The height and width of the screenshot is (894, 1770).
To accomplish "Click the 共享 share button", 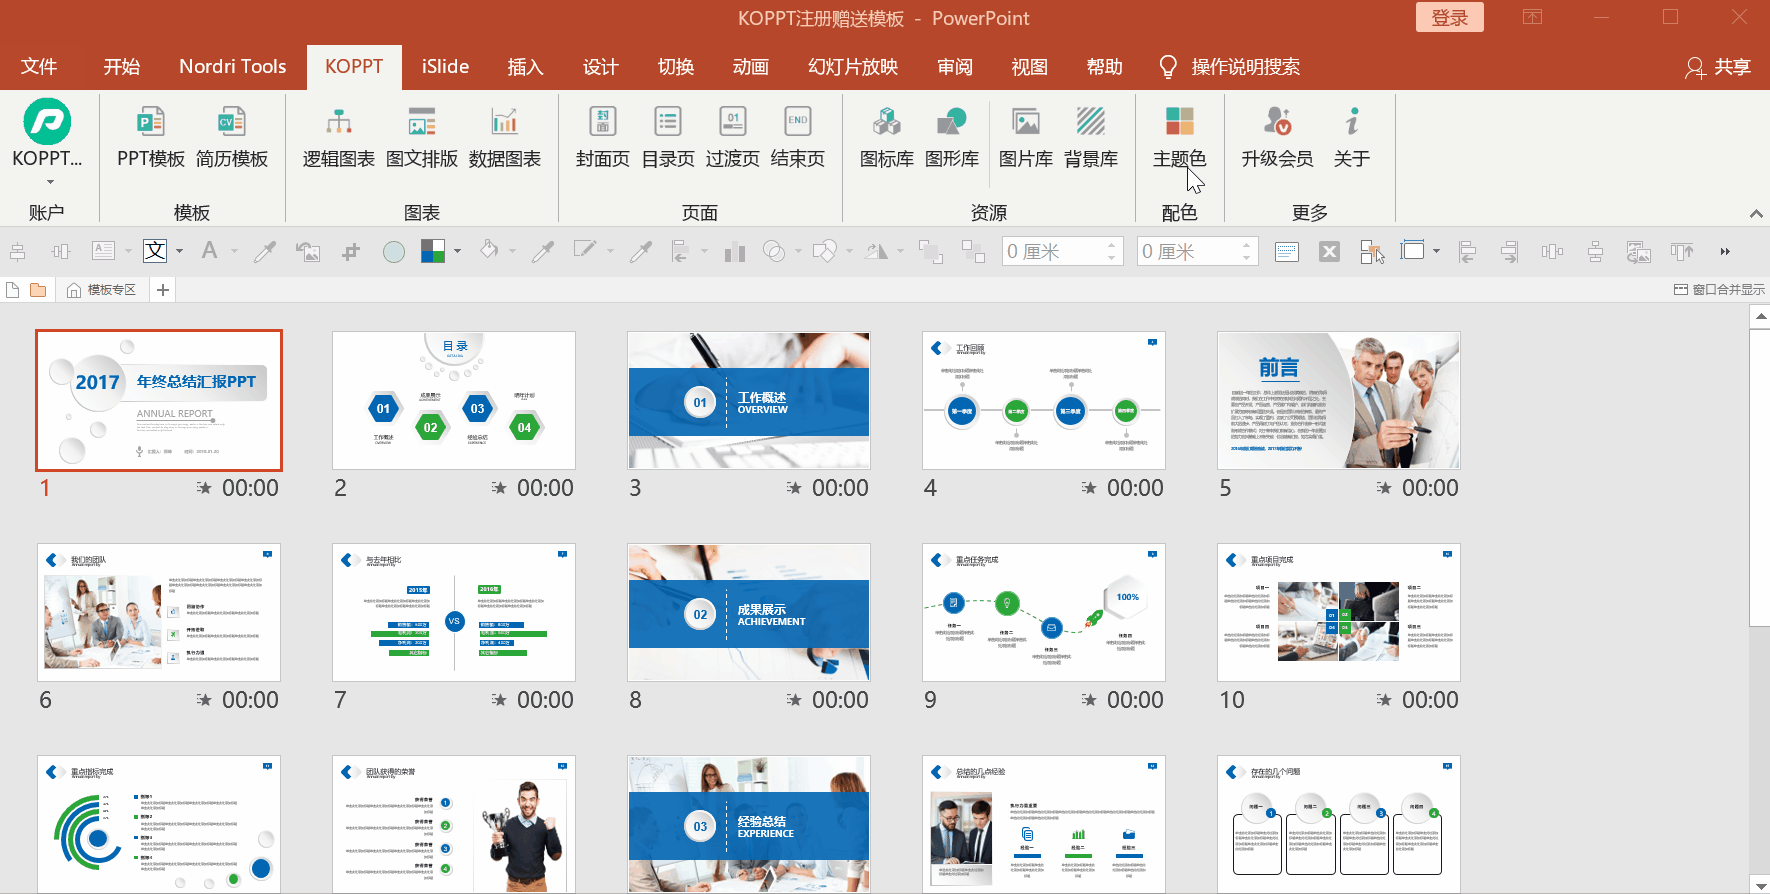I will [x=1719, y=67].
